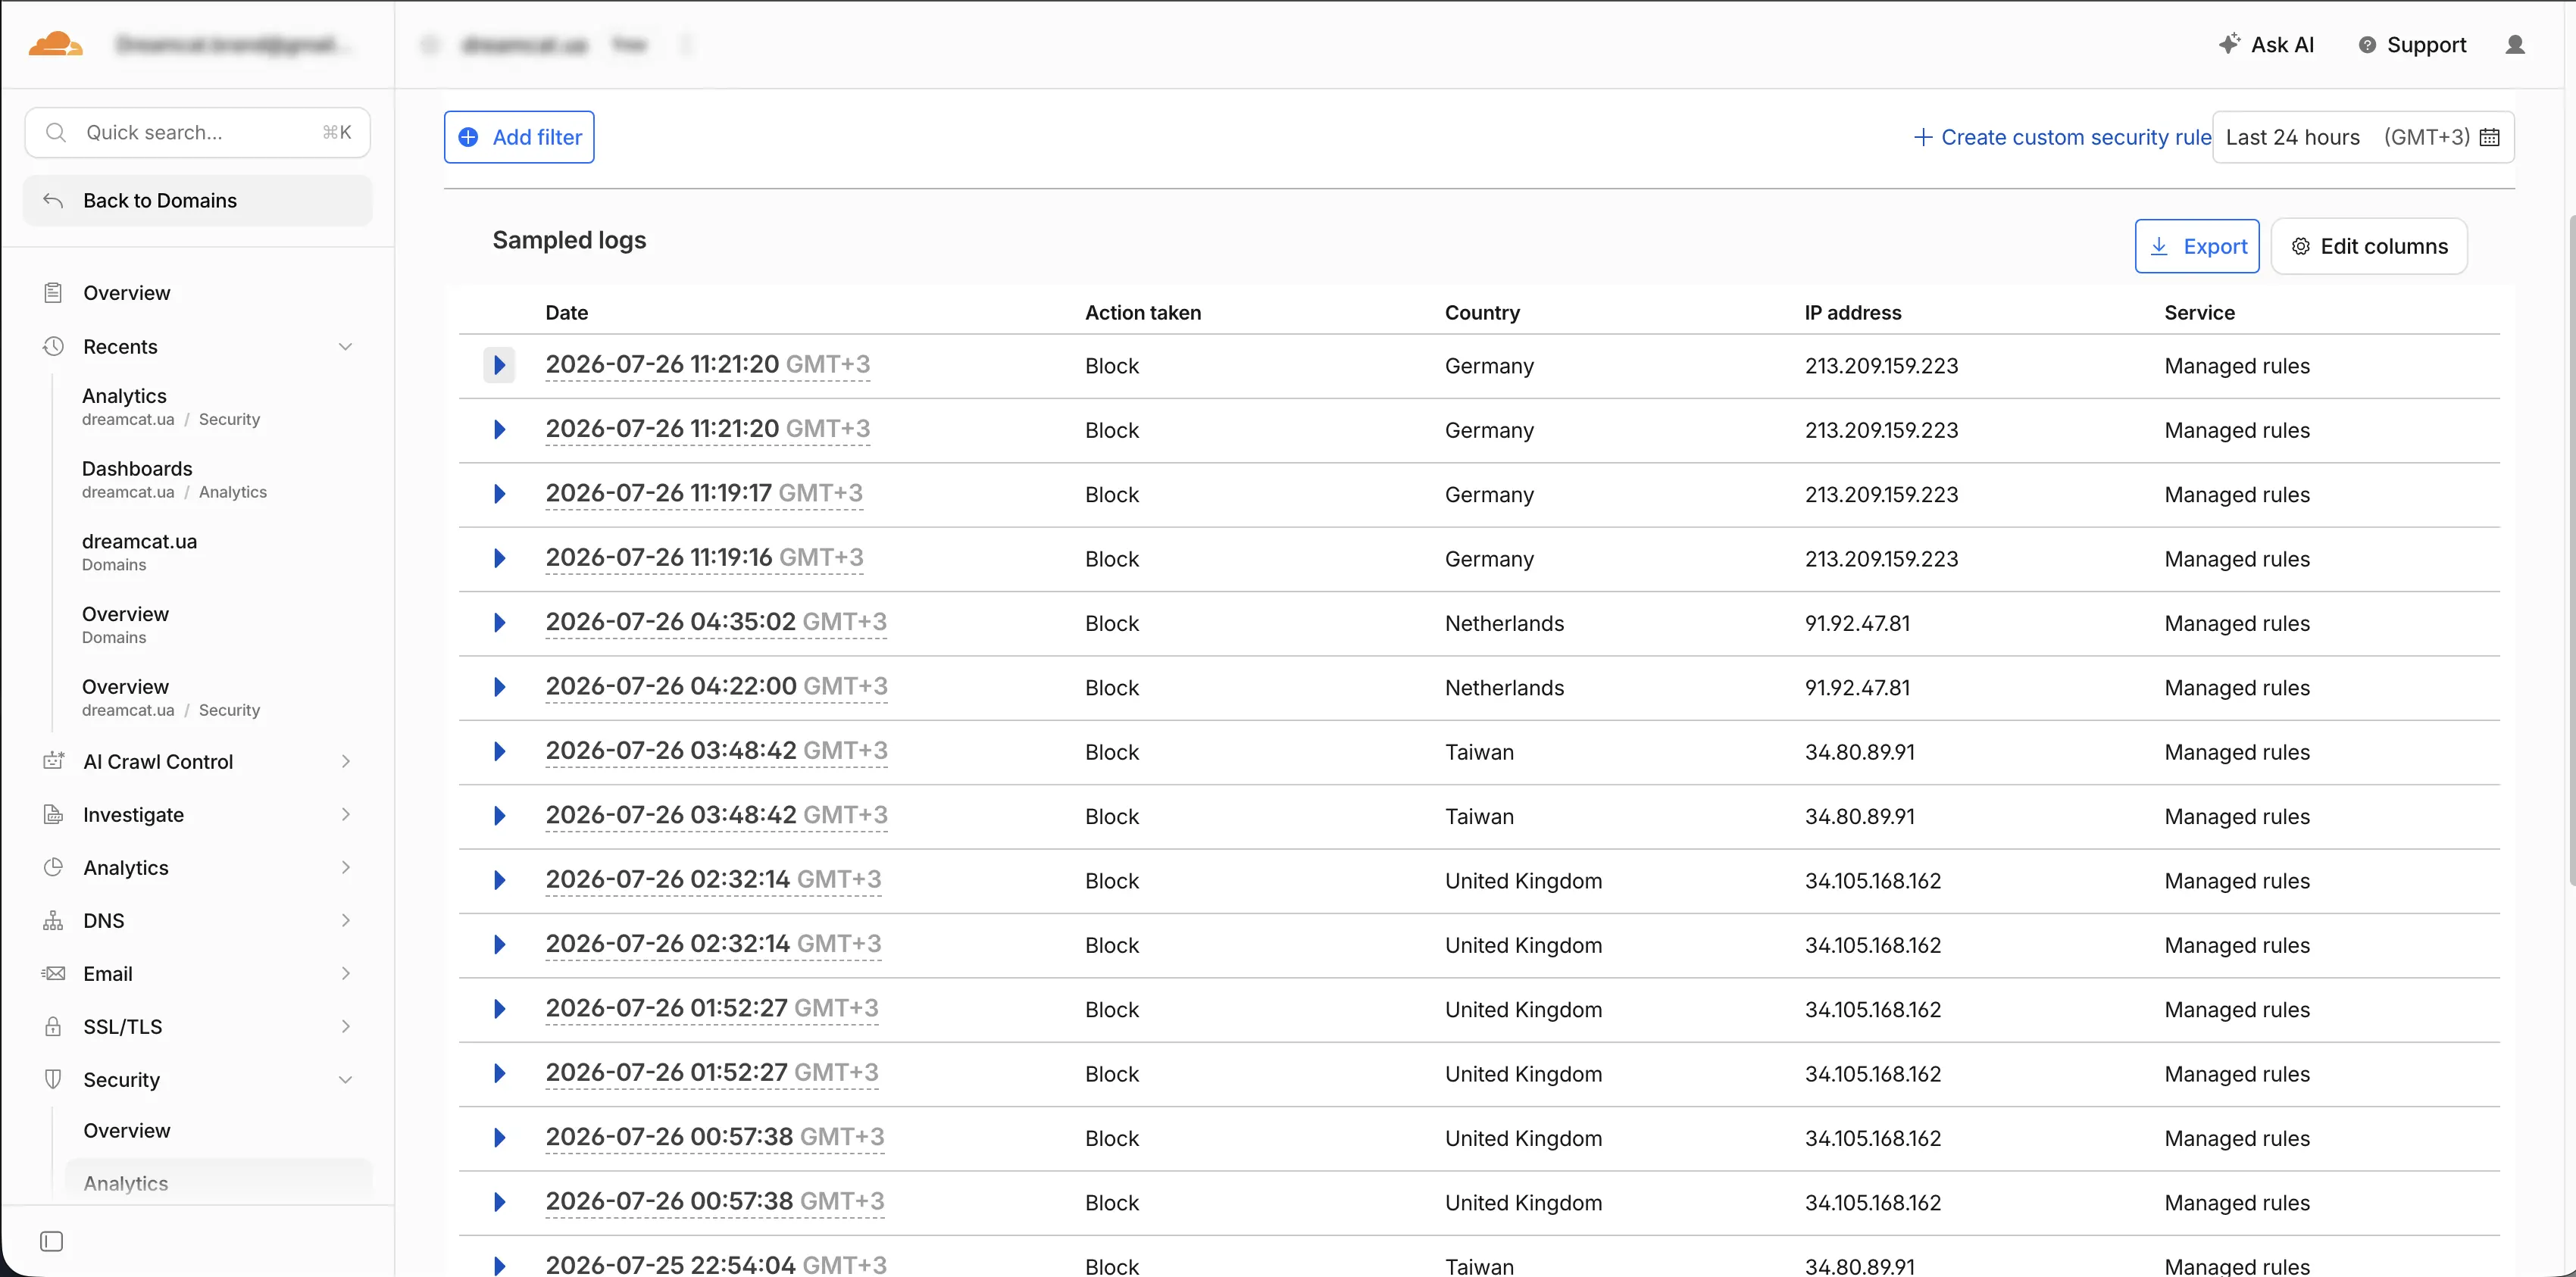Image resolution: width=2576 pixels, height=1277 pixels.
Task: Click the DNS network icon
Action: (53, 920)
